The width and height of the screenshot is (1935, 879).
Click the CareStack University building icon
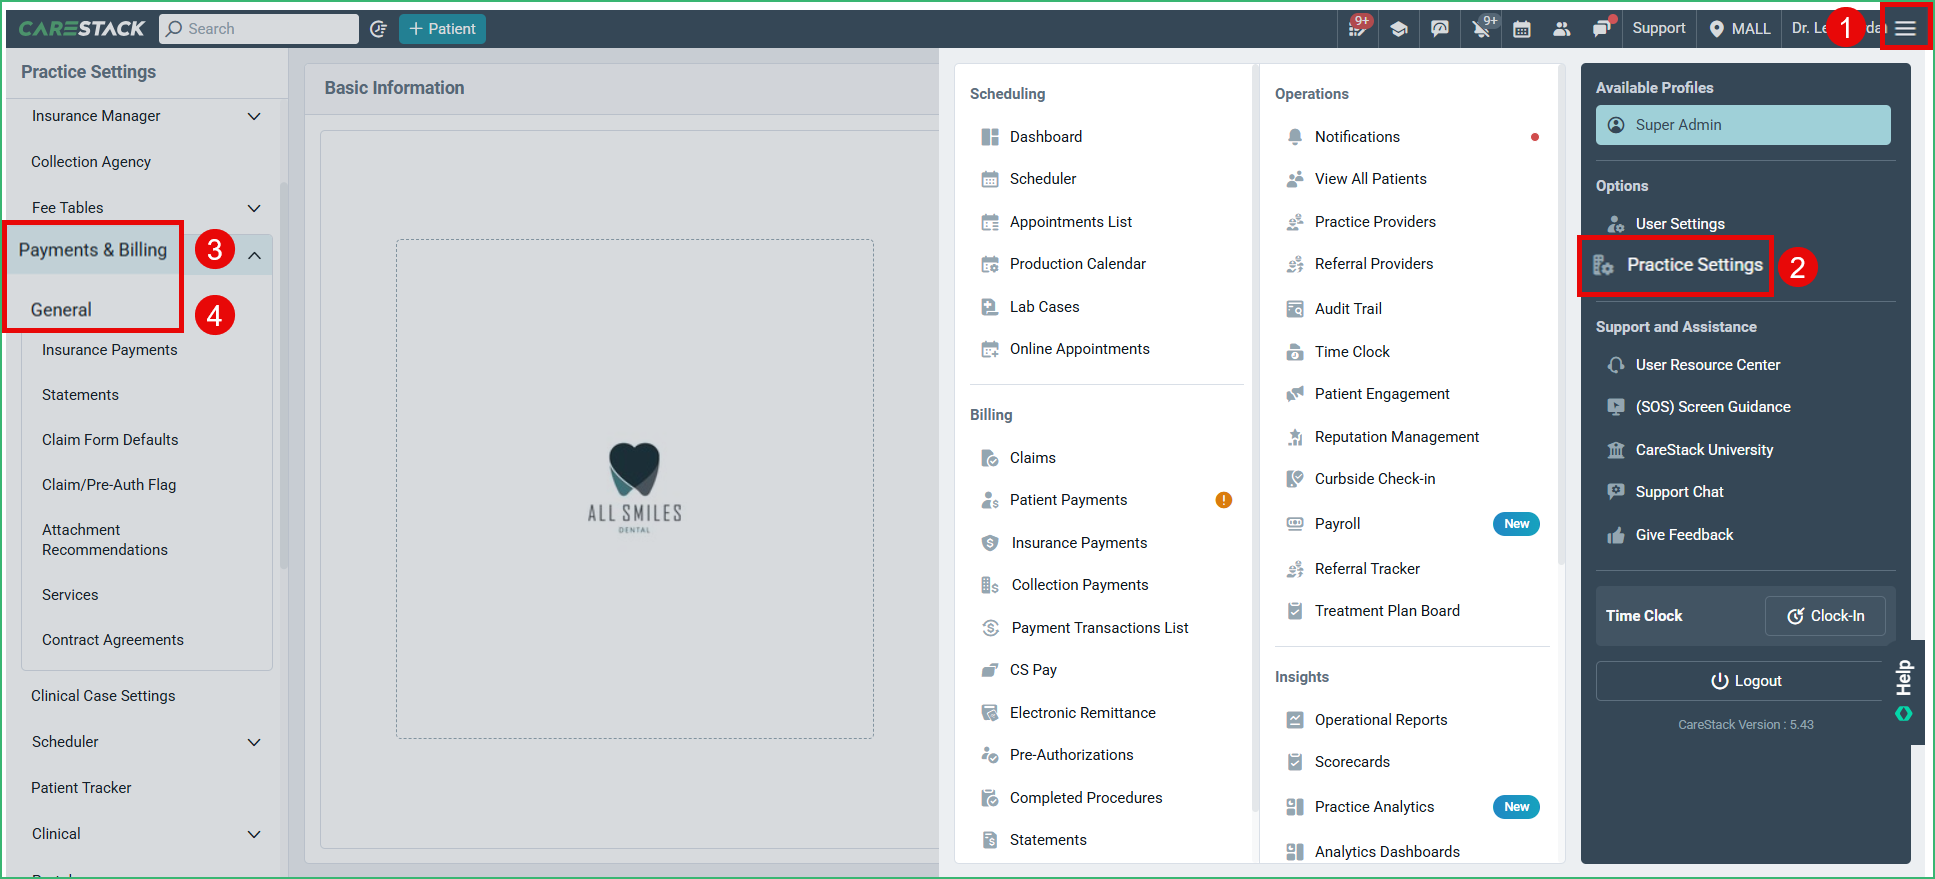(1616, 450)
